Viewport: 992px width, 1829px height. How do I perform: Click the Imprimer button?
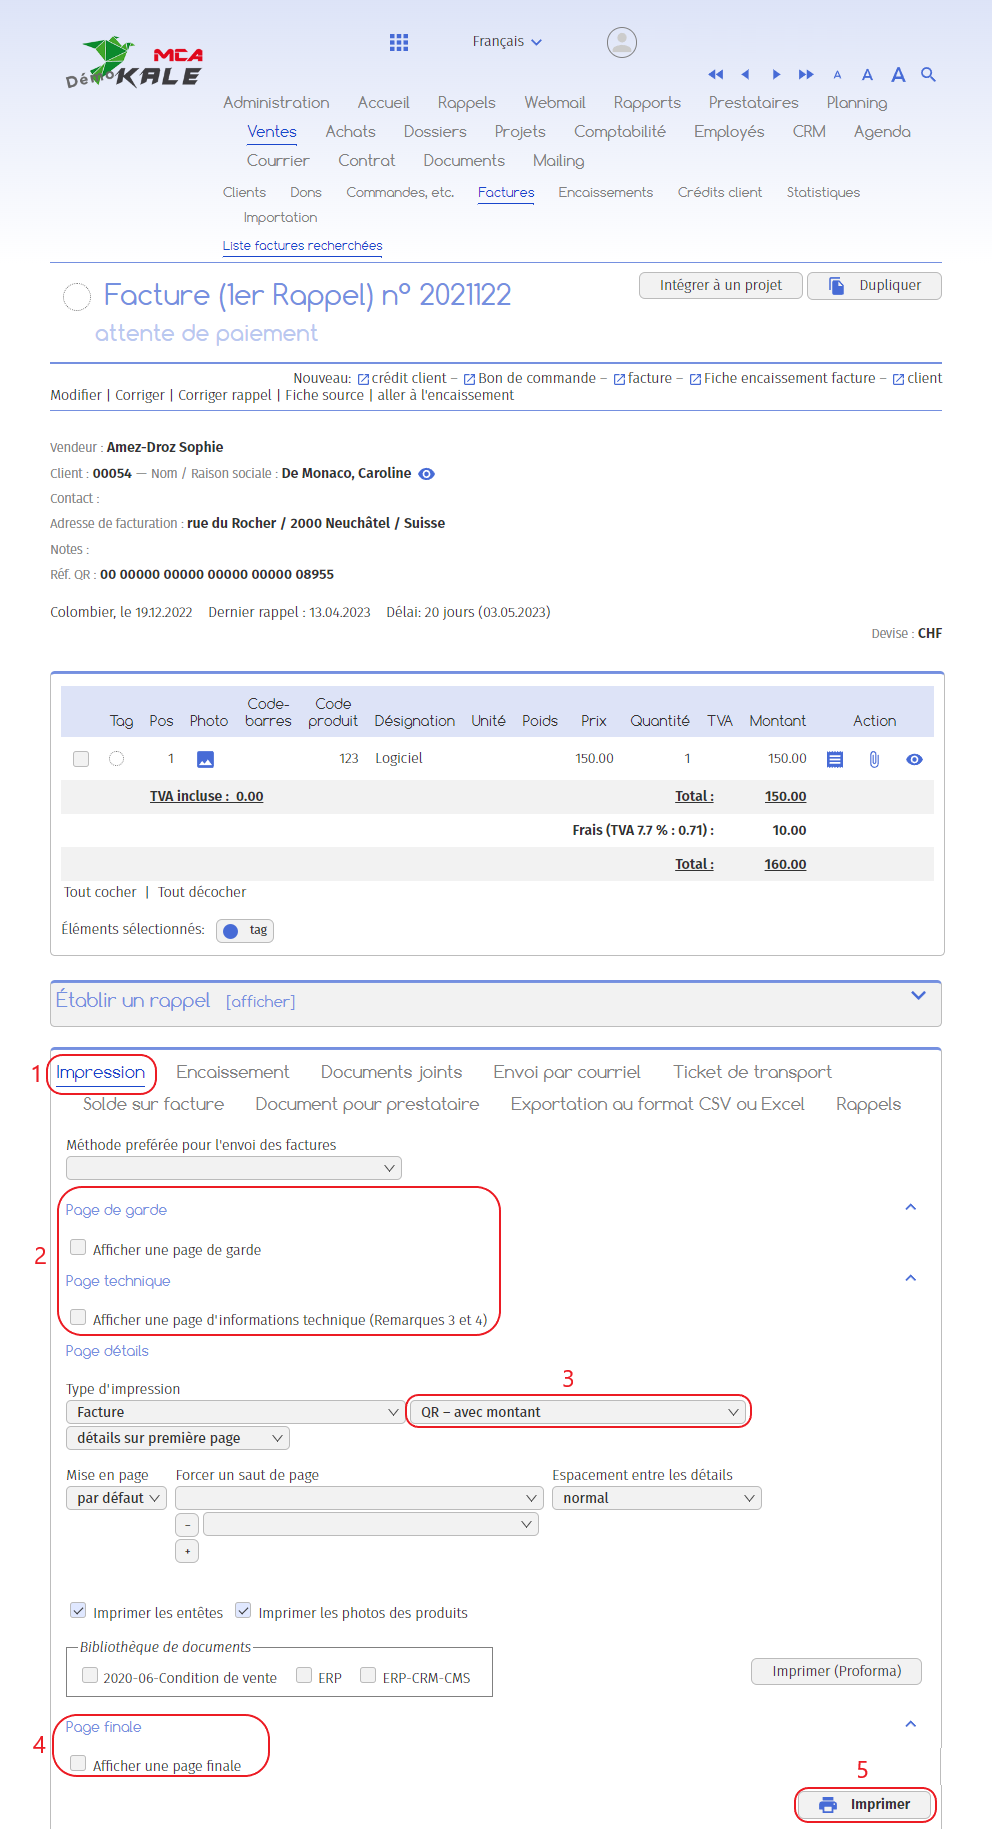click(866, 1804)
